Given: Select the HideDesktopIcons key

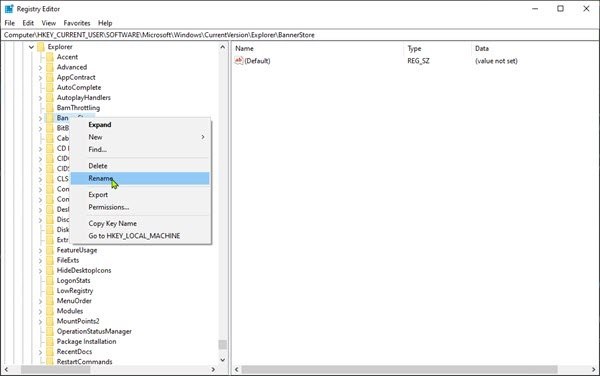Looking at the screenshot, I should point(84,270).
